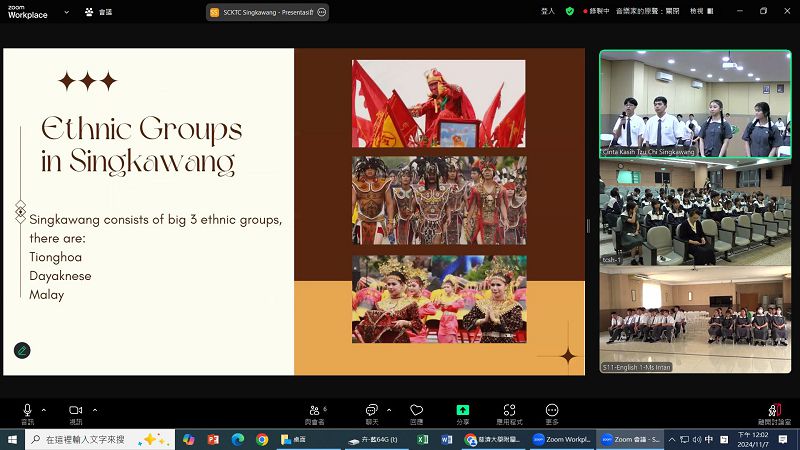Open the chat panel
Image resolution: width=800 pixels, height=450 pixels.
[371, 411]
